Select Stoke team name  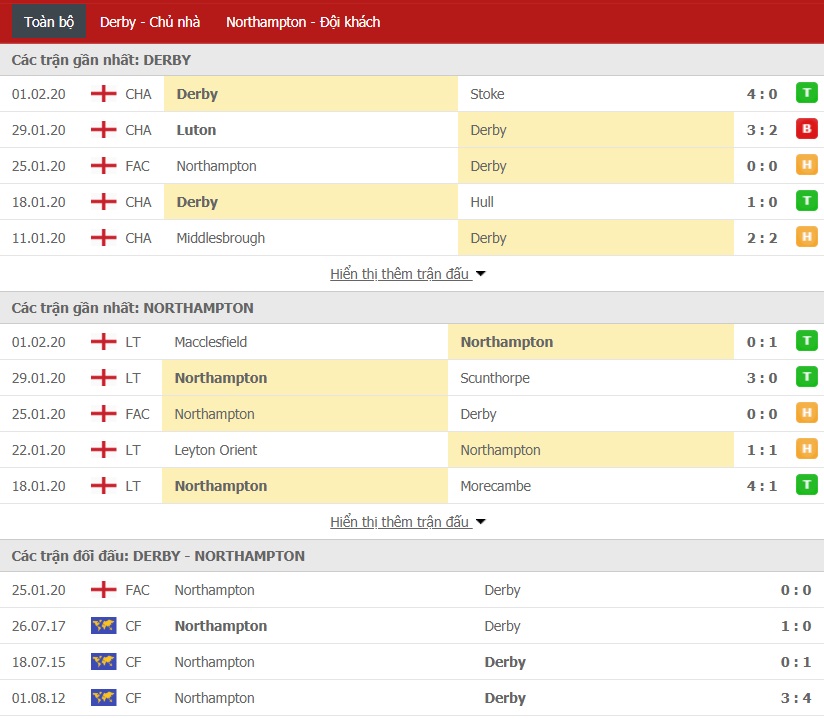coord(487,94)
